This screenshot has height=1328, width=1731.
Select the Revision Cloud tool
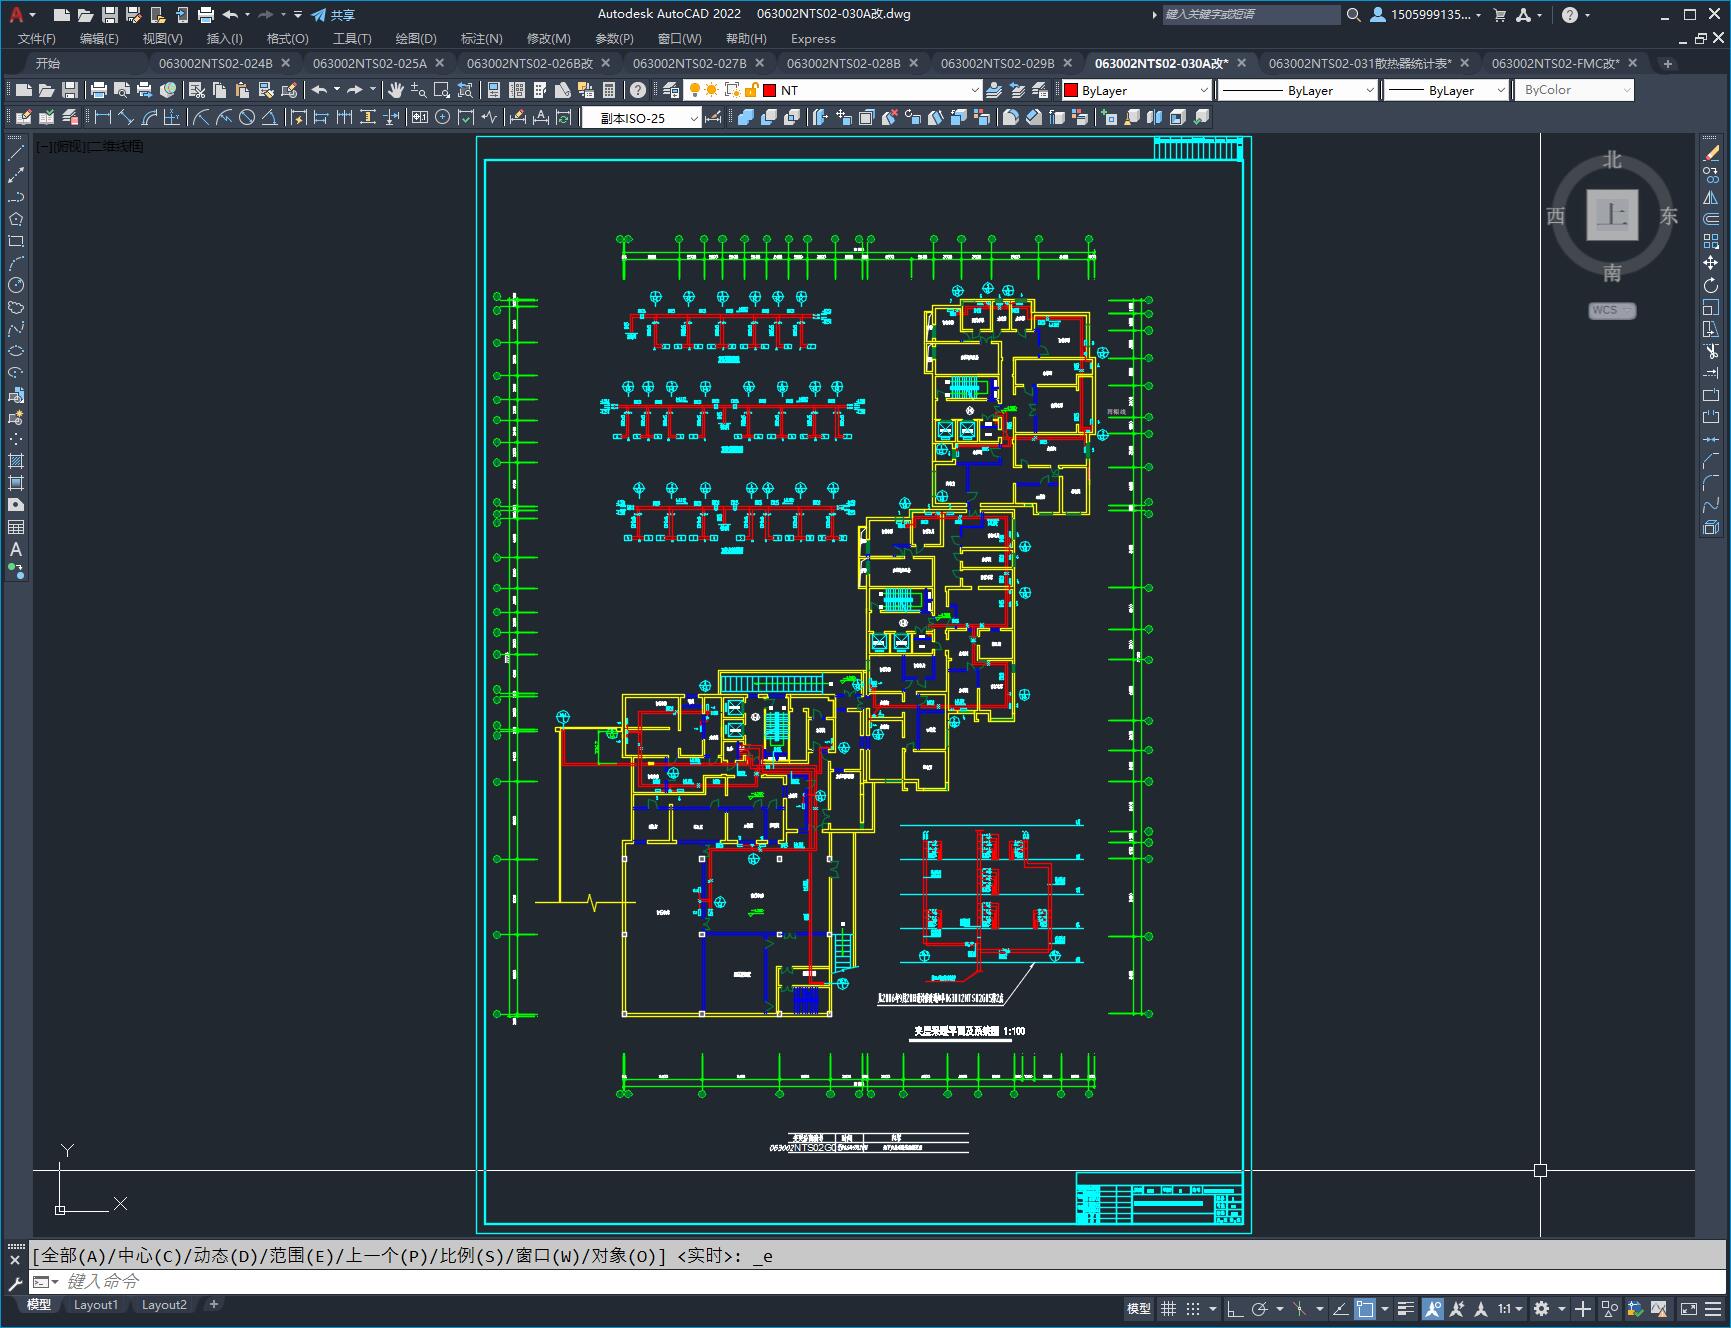coord(16,307)
